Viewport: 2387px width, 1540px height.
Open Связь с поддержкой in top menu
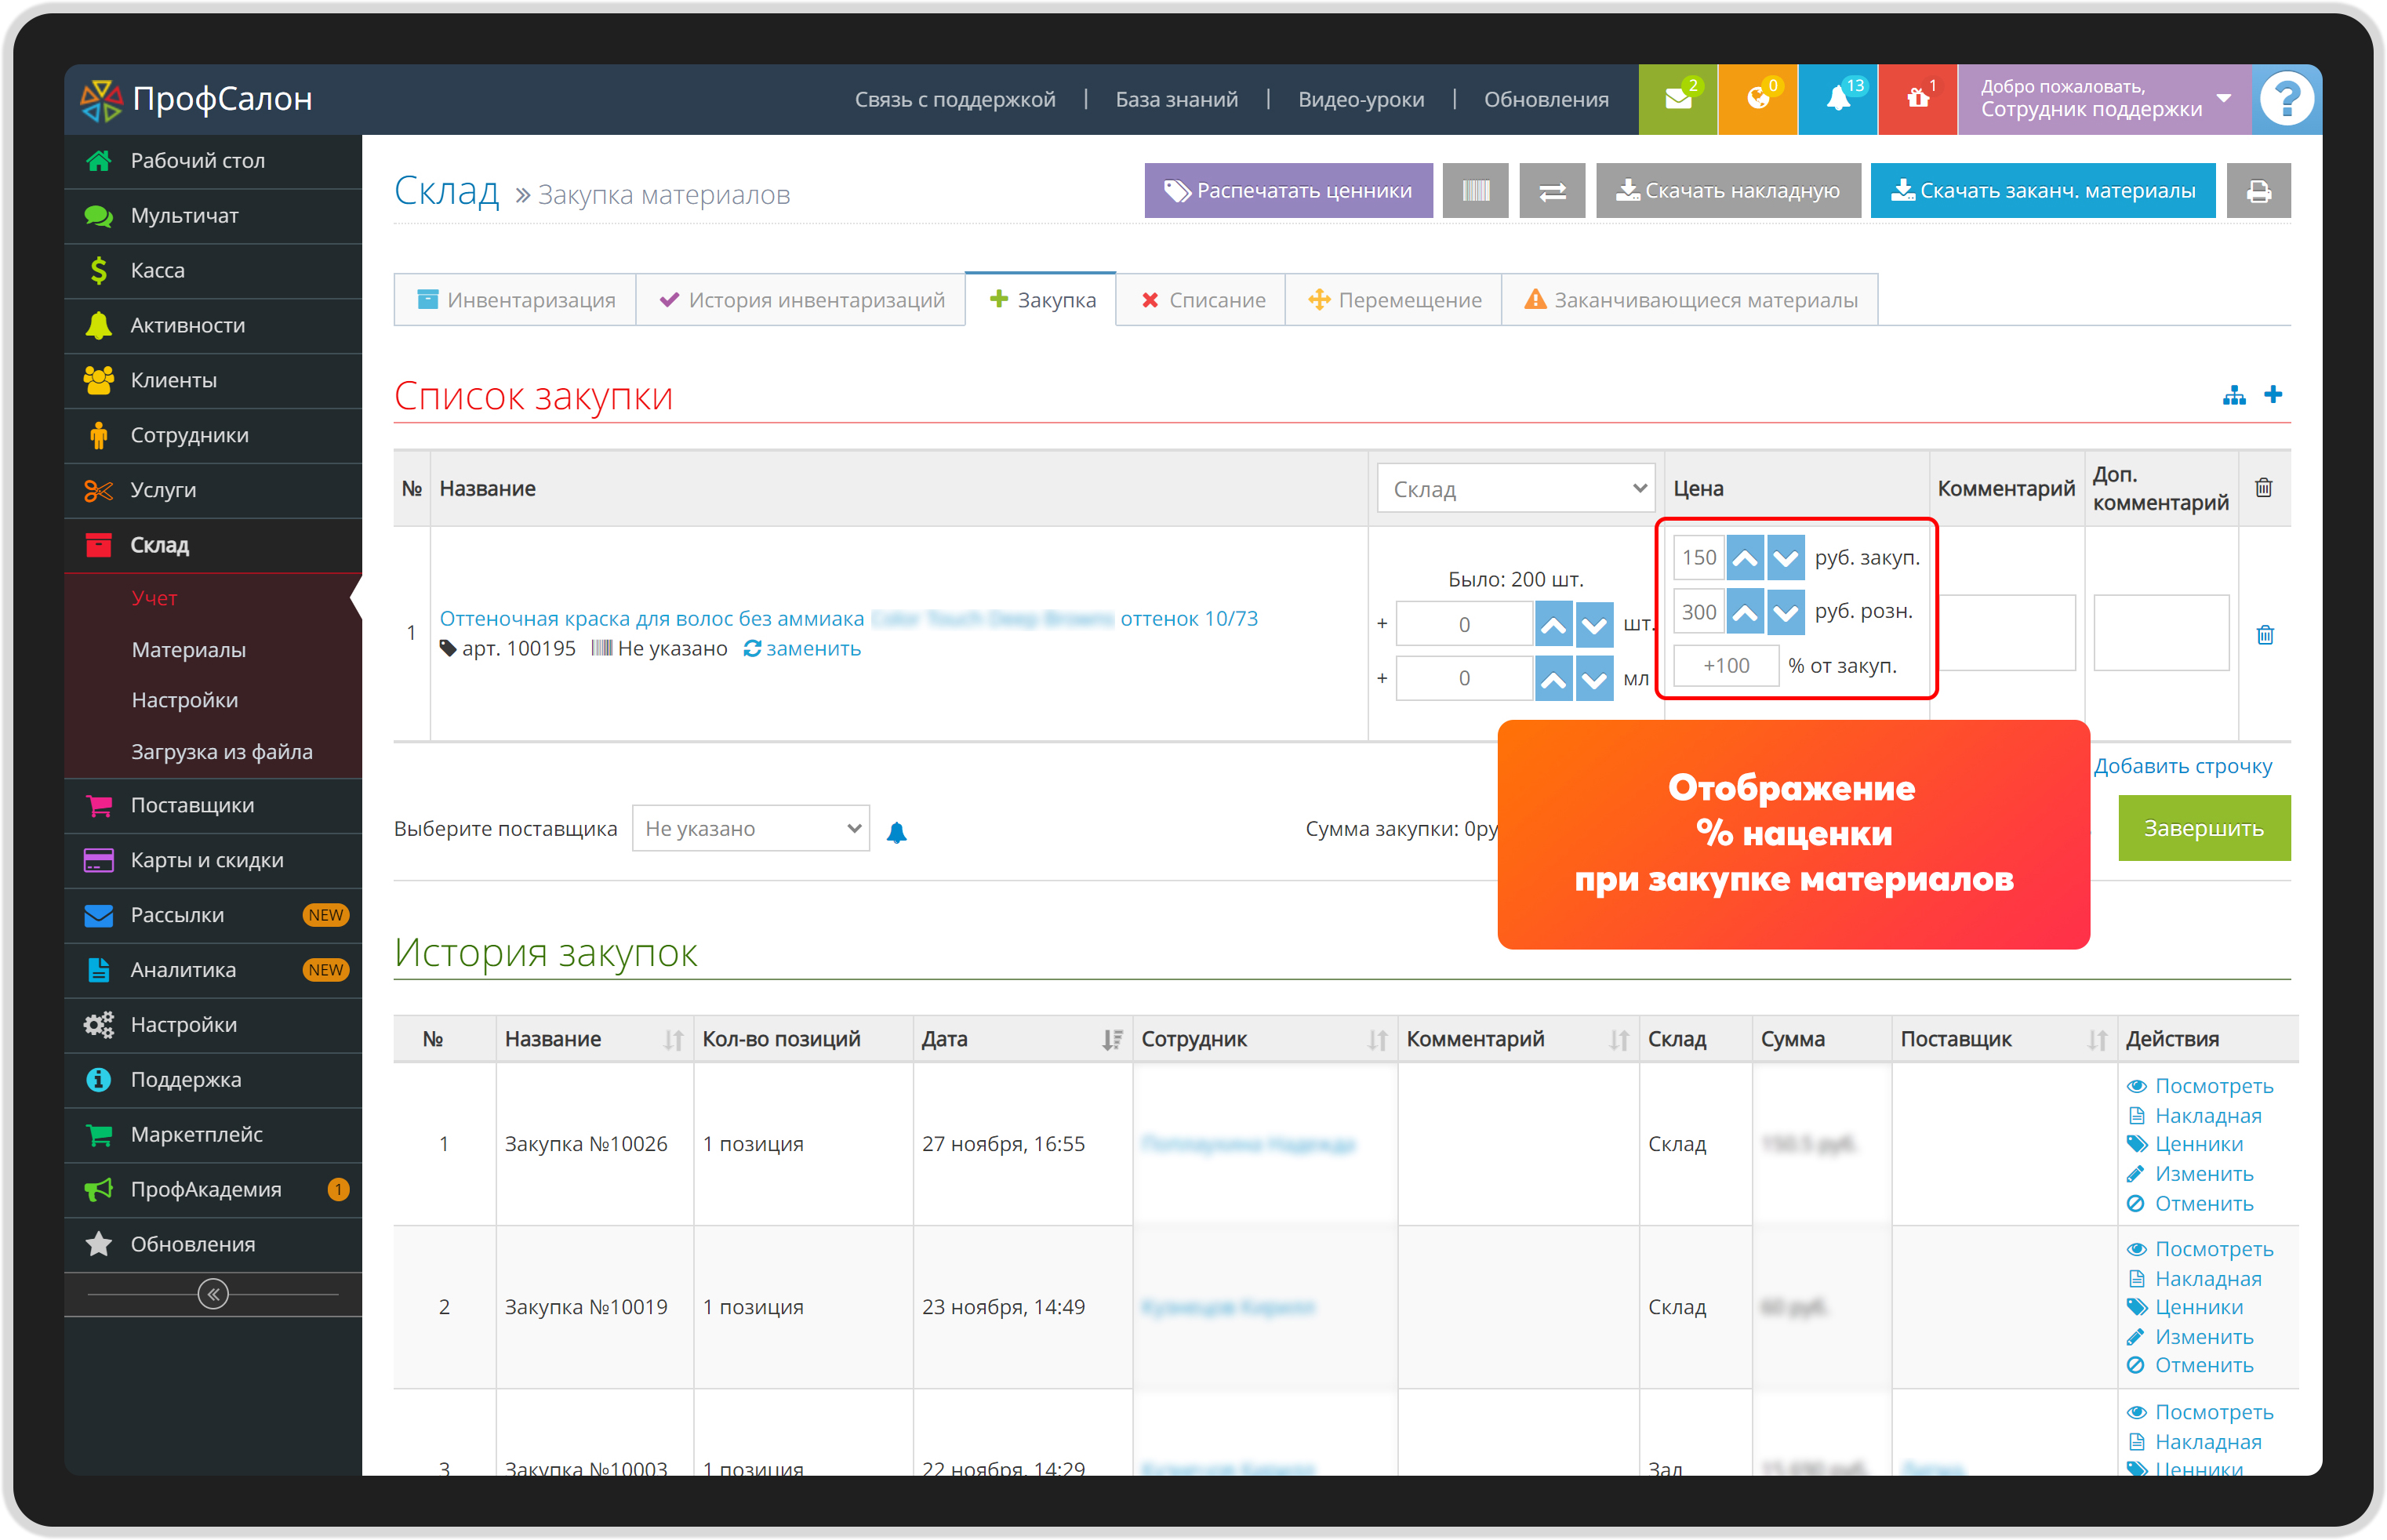coord(955,100)
